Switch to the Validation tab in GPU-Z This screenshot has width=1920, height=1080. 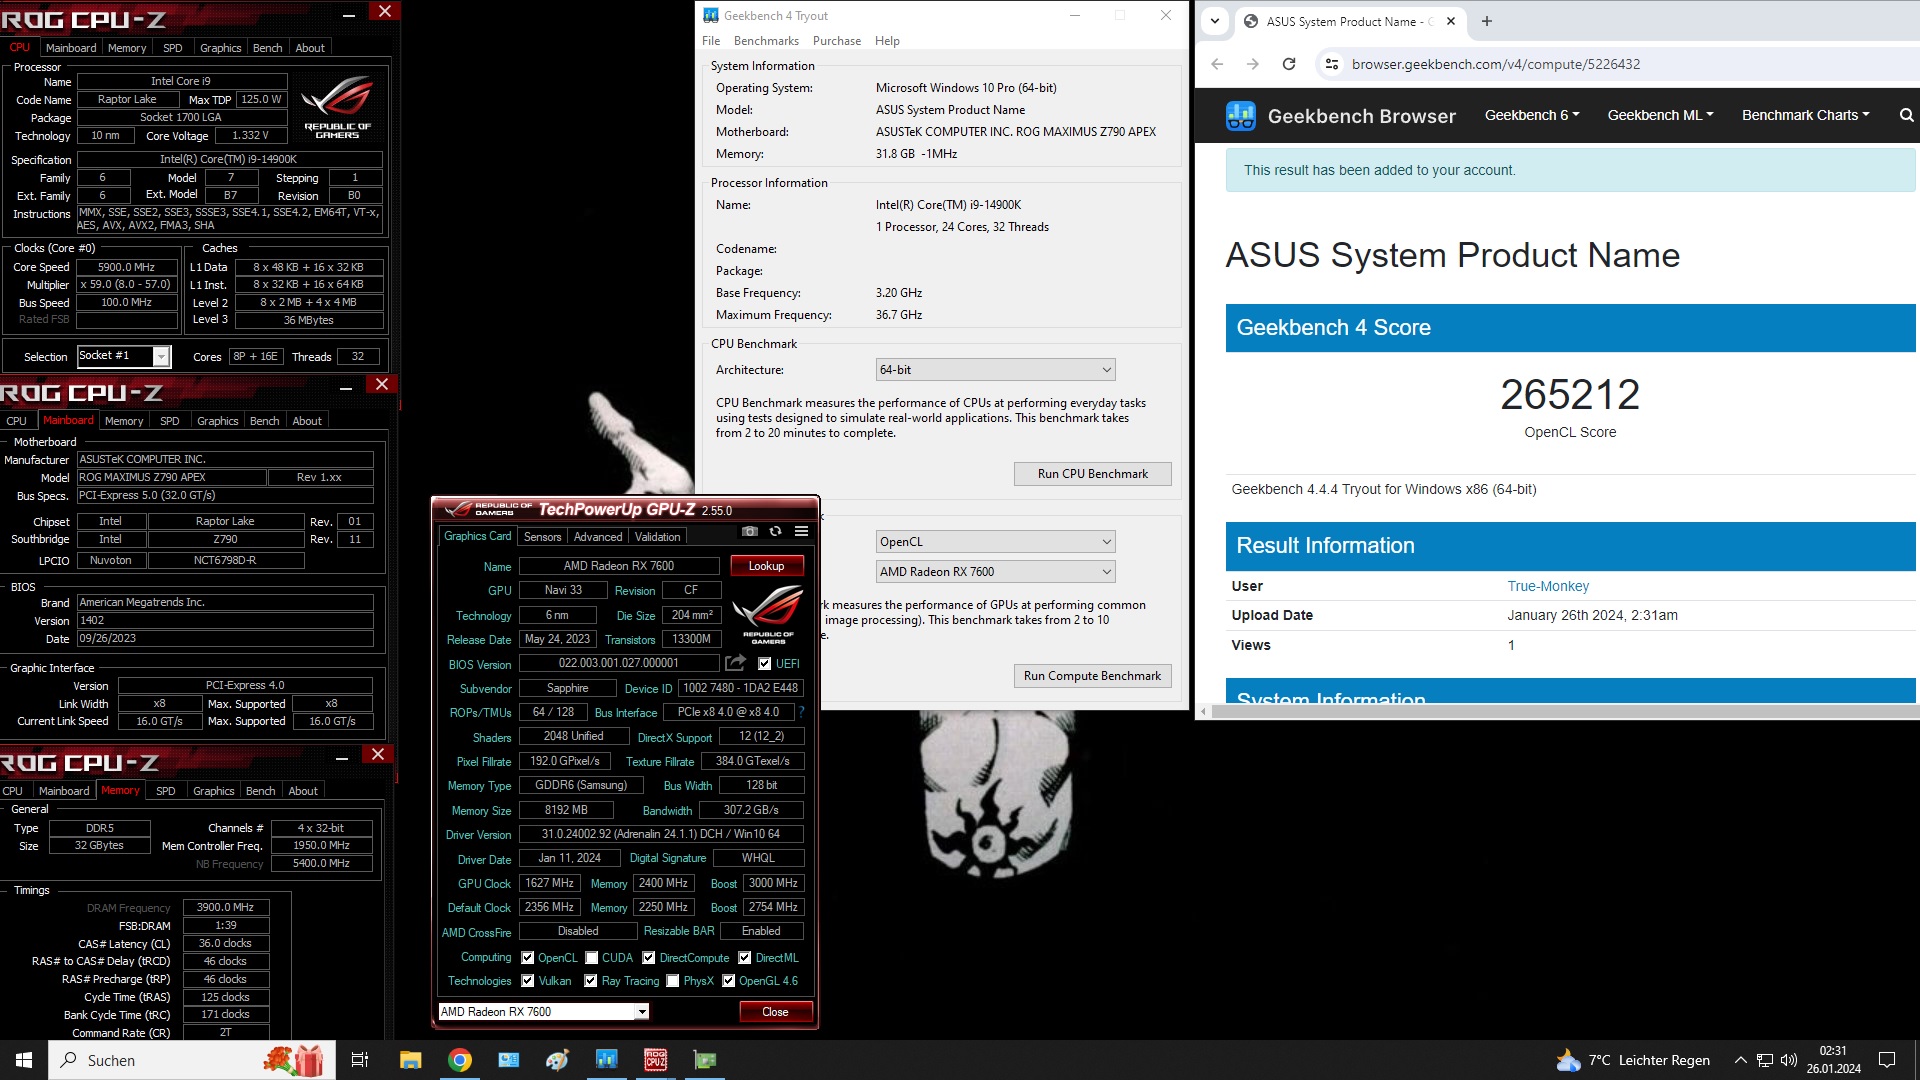pyautogui.click(x=657, y=537)
